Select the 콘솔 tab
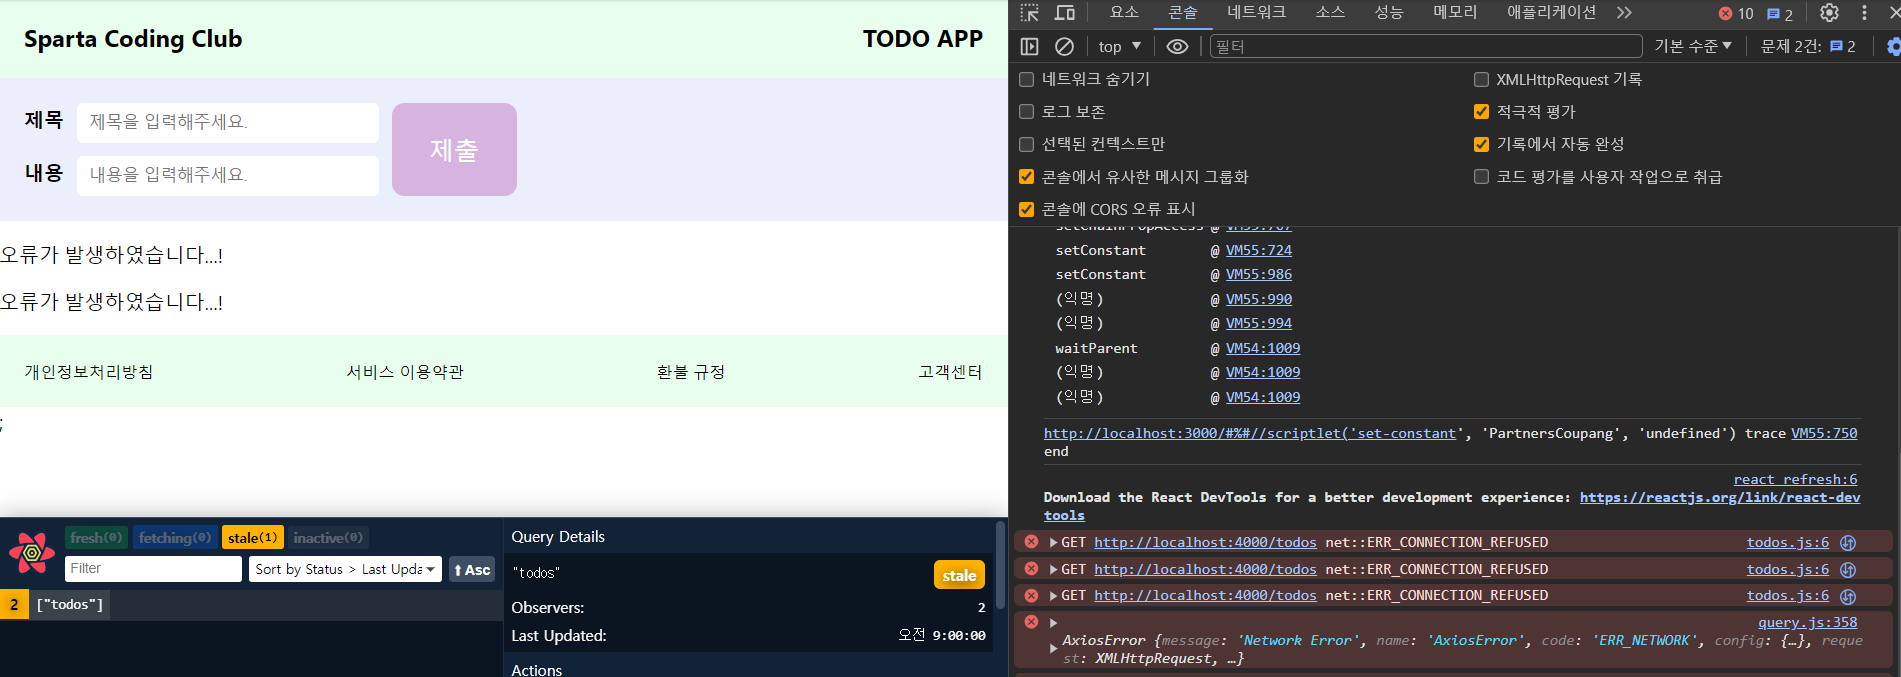This screenshot has width=1901, height=677. pyautogui.click(x=1183, y=12)
